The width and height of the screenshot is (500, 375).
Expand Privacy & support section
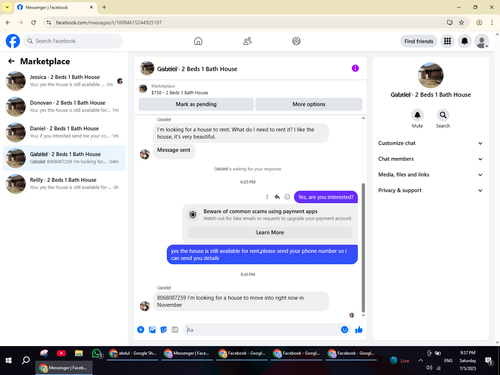430,190
